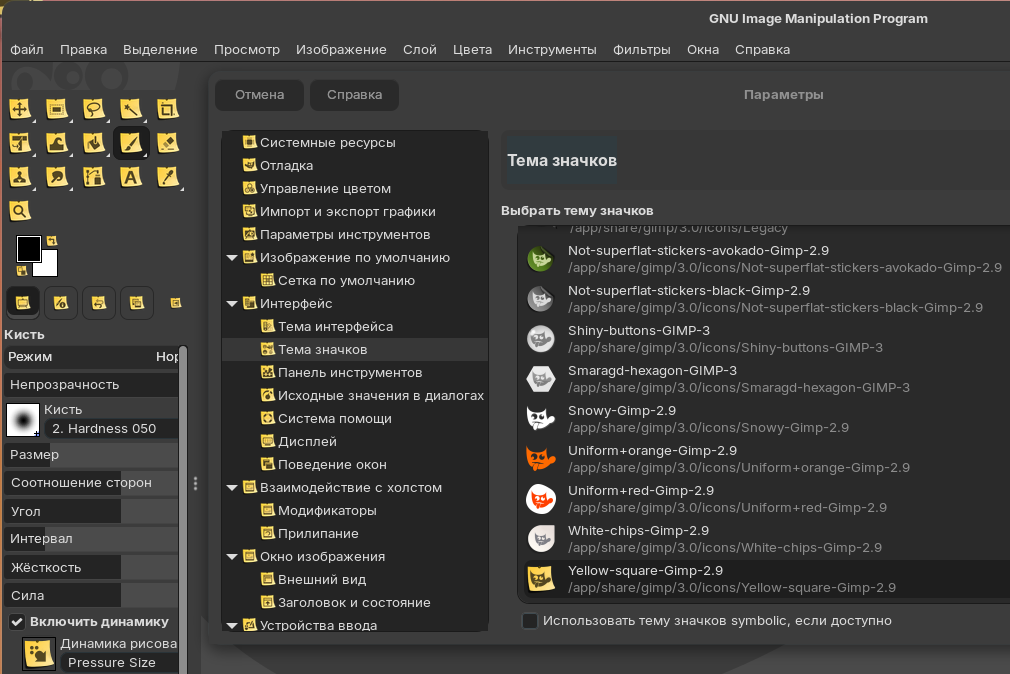Swap foreground and background colors
1010x674 pixels.
pyautogui.click(x=52, y=241)
